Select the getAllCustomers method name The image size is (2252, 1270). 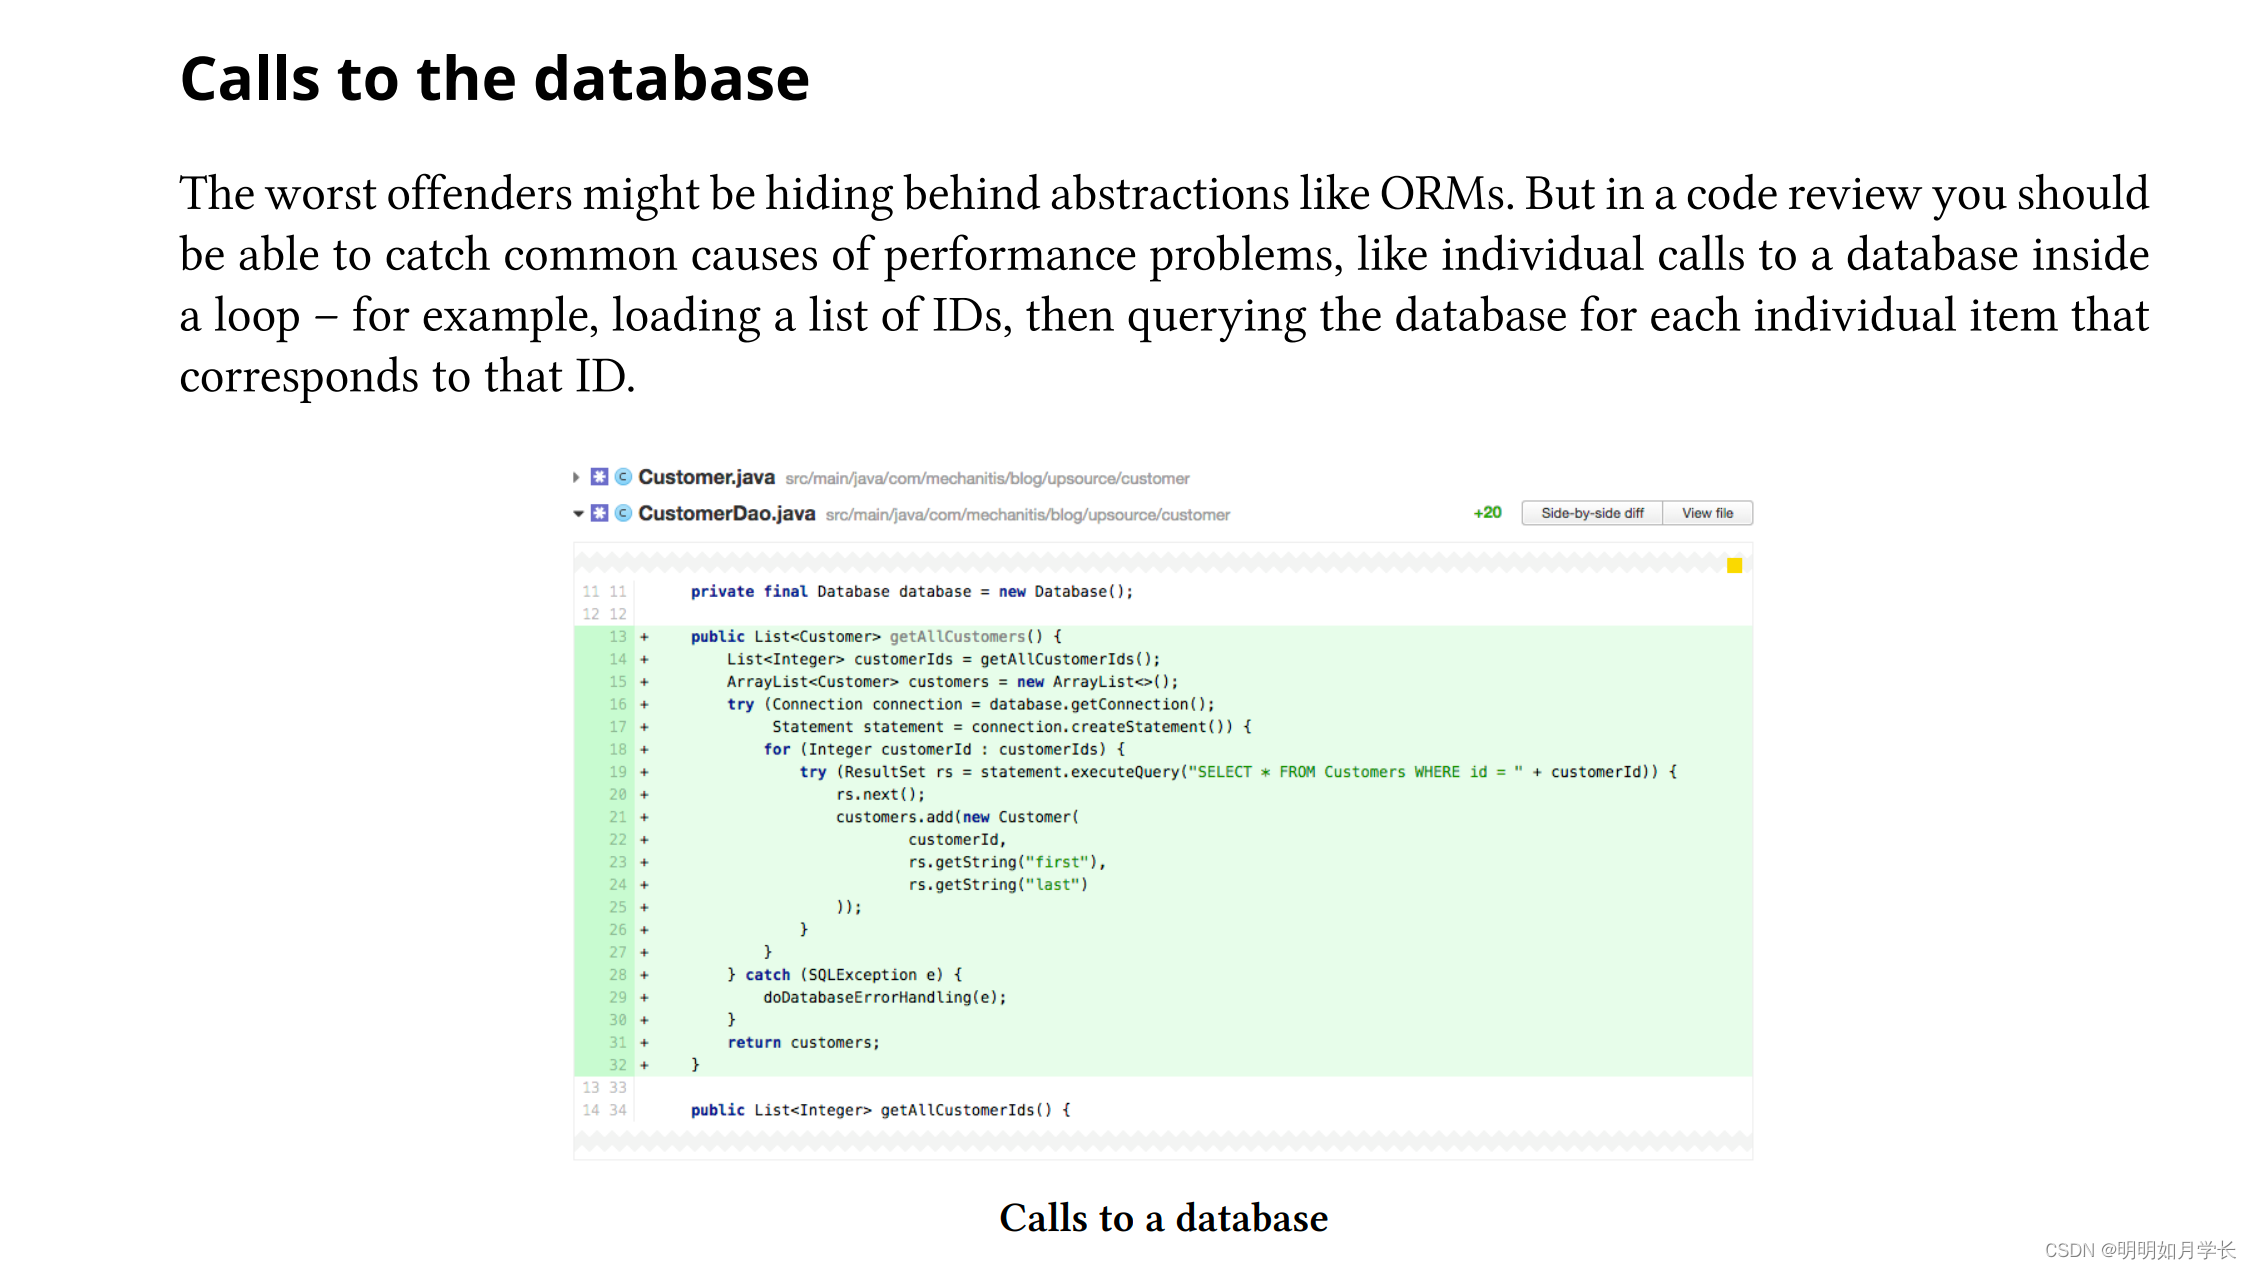click(957, 636)
